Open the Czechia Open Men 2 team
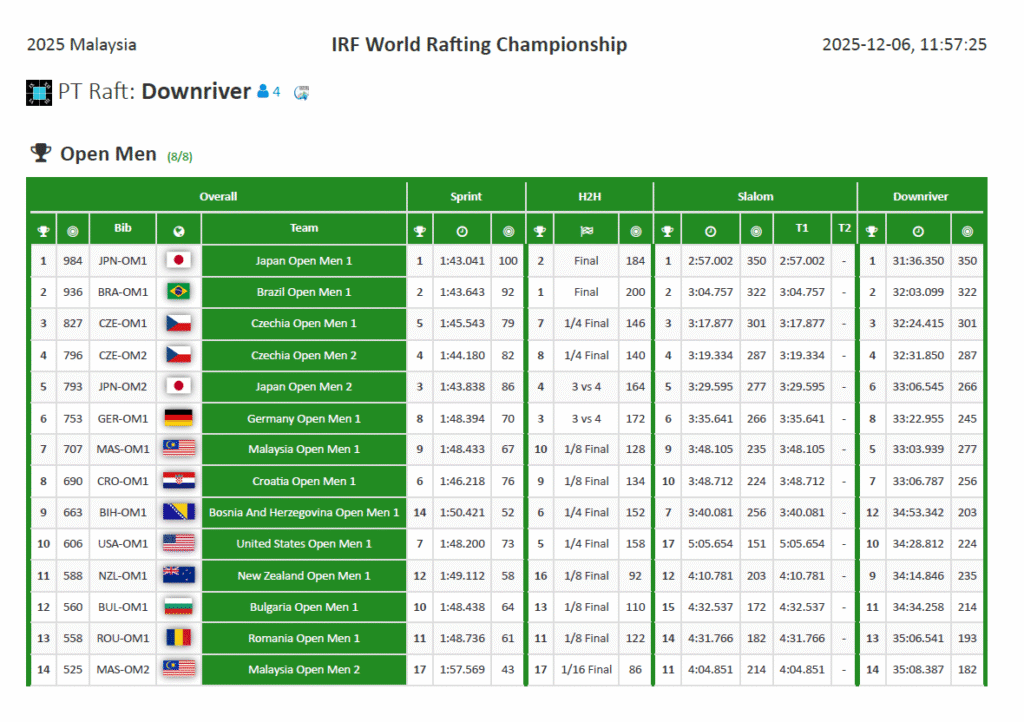The height and width of the screenshot is (722, 1024). [304, 355]
